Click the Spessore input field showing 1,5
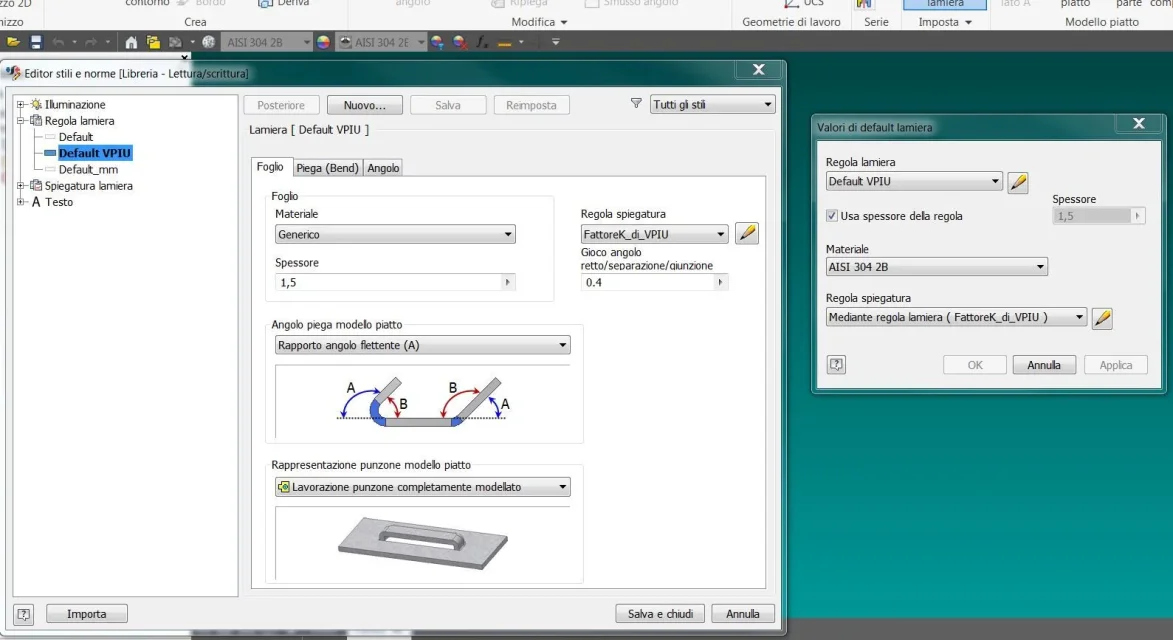 pyautogui.click(x=388, y=283)
